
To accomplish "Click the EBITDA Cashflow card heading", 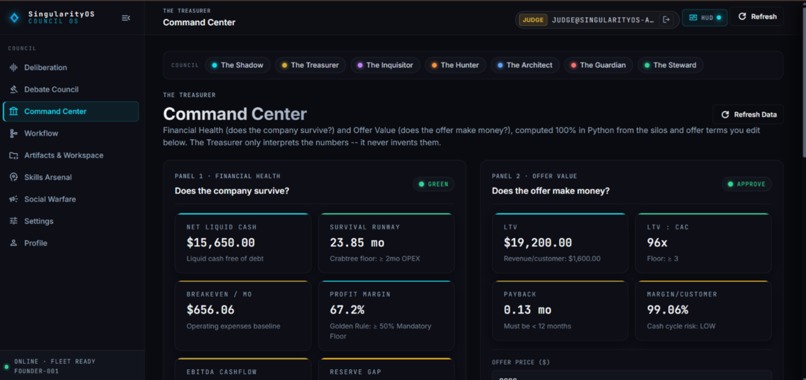I will [222, 372].
